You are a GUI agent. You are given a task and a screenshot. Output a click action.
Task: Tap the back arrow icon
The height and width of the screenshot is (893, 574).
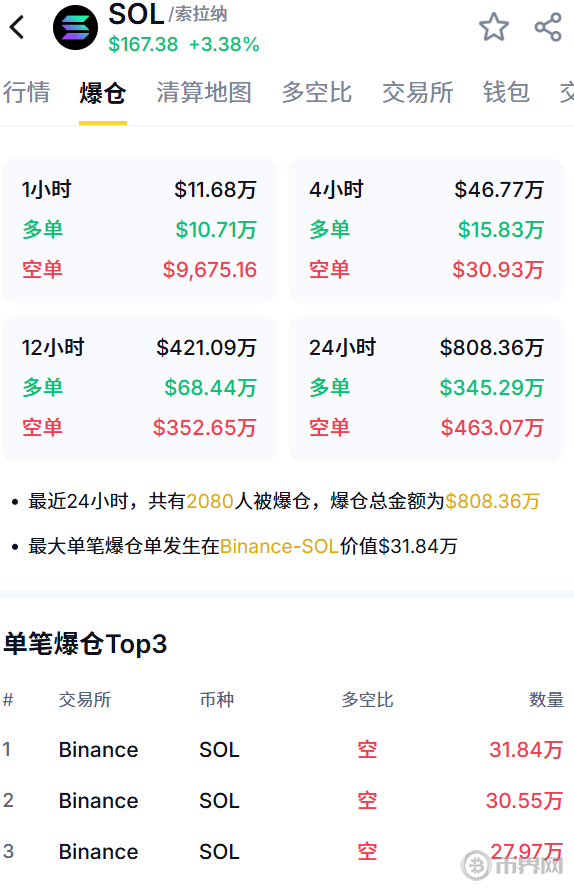pyautogui.click(x=17, y=27)
